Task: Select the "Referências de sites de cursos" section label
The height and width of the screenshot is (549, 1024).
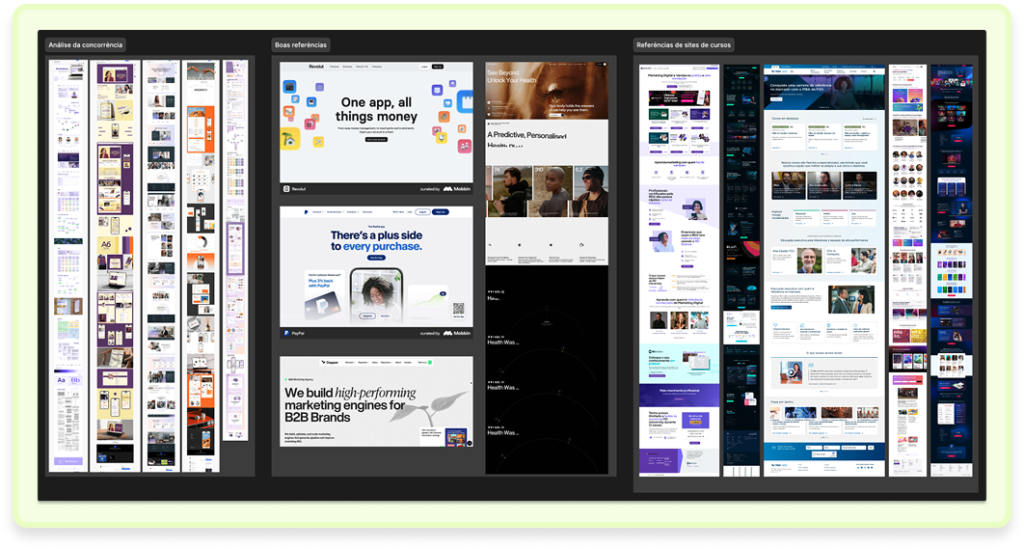Action: coord(684,45)
